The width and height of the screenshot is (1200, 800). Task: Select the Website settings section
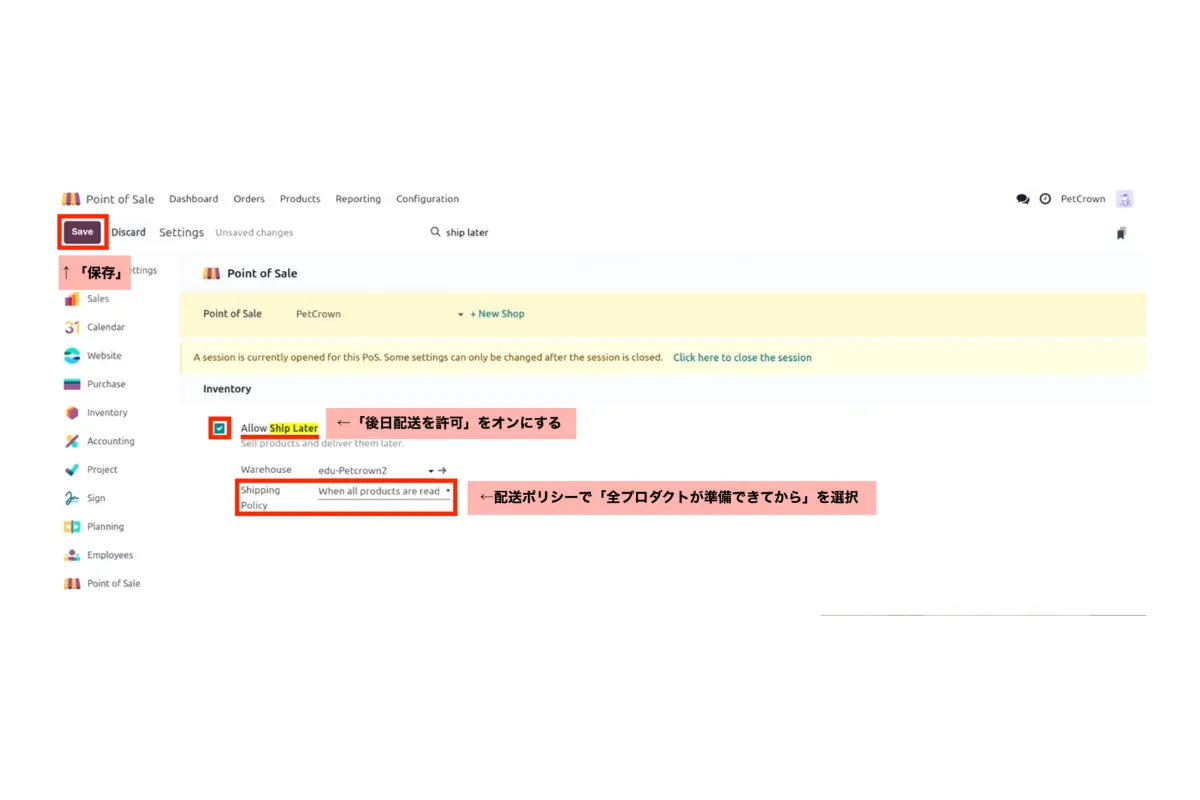tap(105, 355)
